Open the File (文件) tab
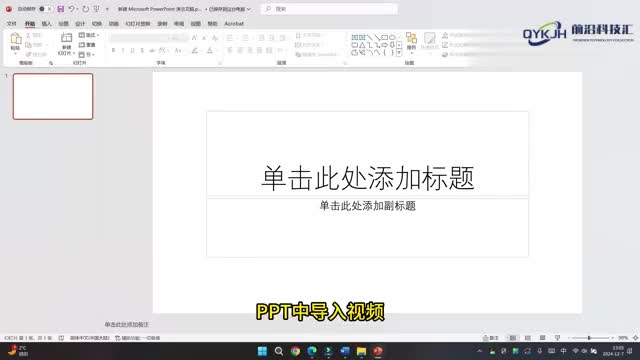The height and width of the screenshot is (360, 640). 11,24
